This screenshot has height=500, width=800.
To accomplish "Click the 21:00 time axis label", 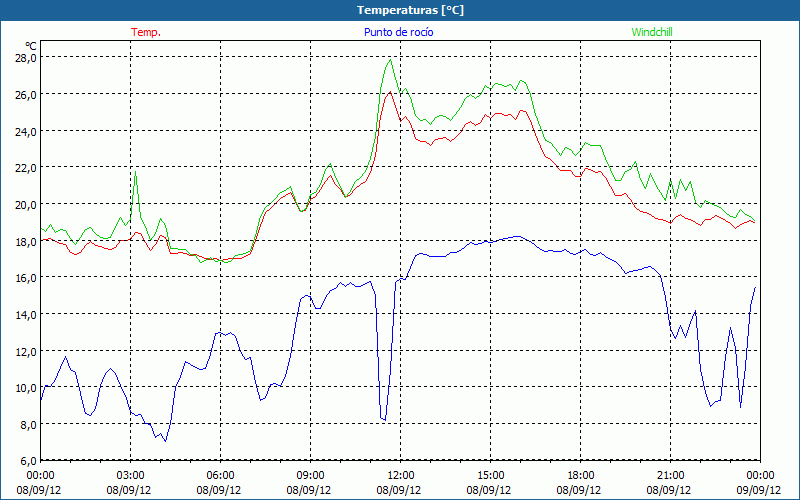I will [670, 476].
